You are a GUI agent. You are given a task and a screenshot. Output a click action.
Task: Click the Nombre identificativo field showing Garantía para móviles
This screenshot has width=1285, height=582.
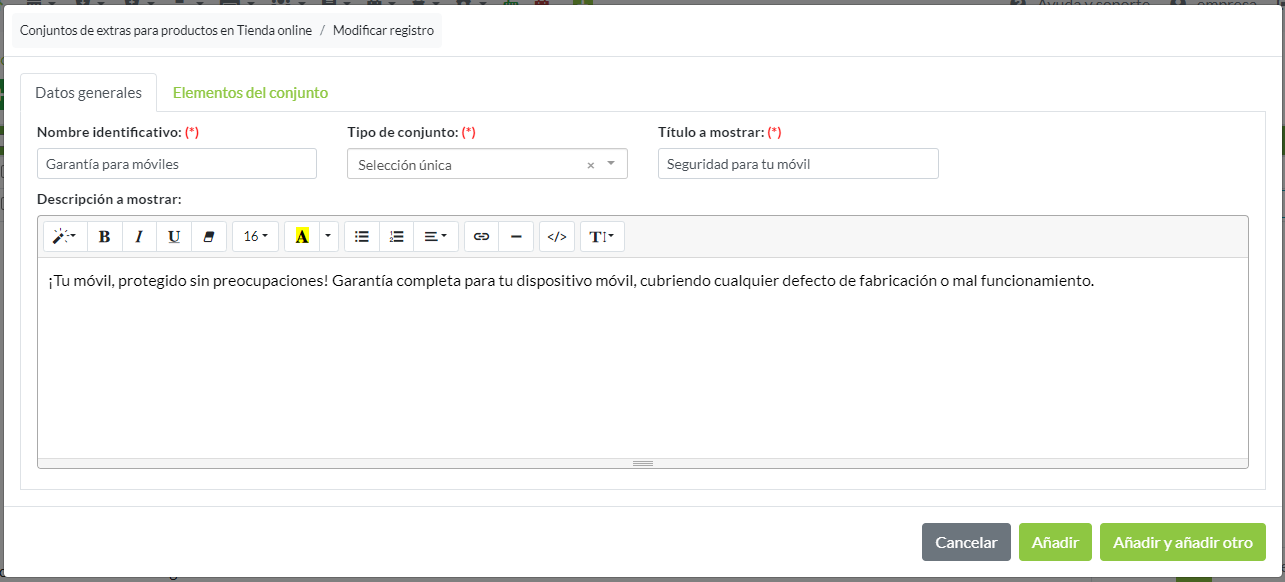[x=176, y=163]
